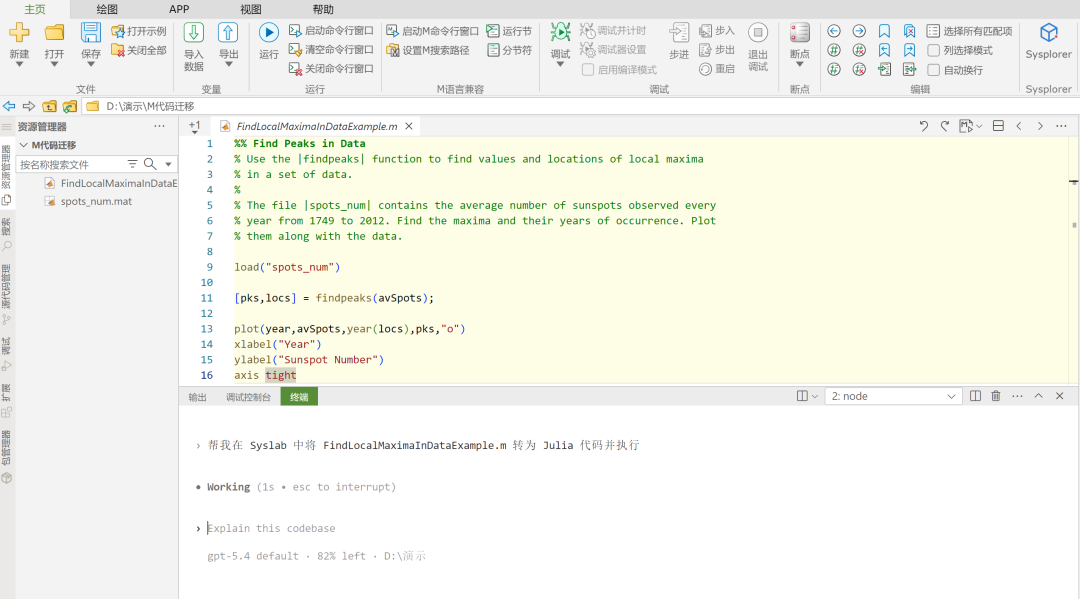
Task: Collapse the M代码迁移 folder tree
Action: point(24,145)
